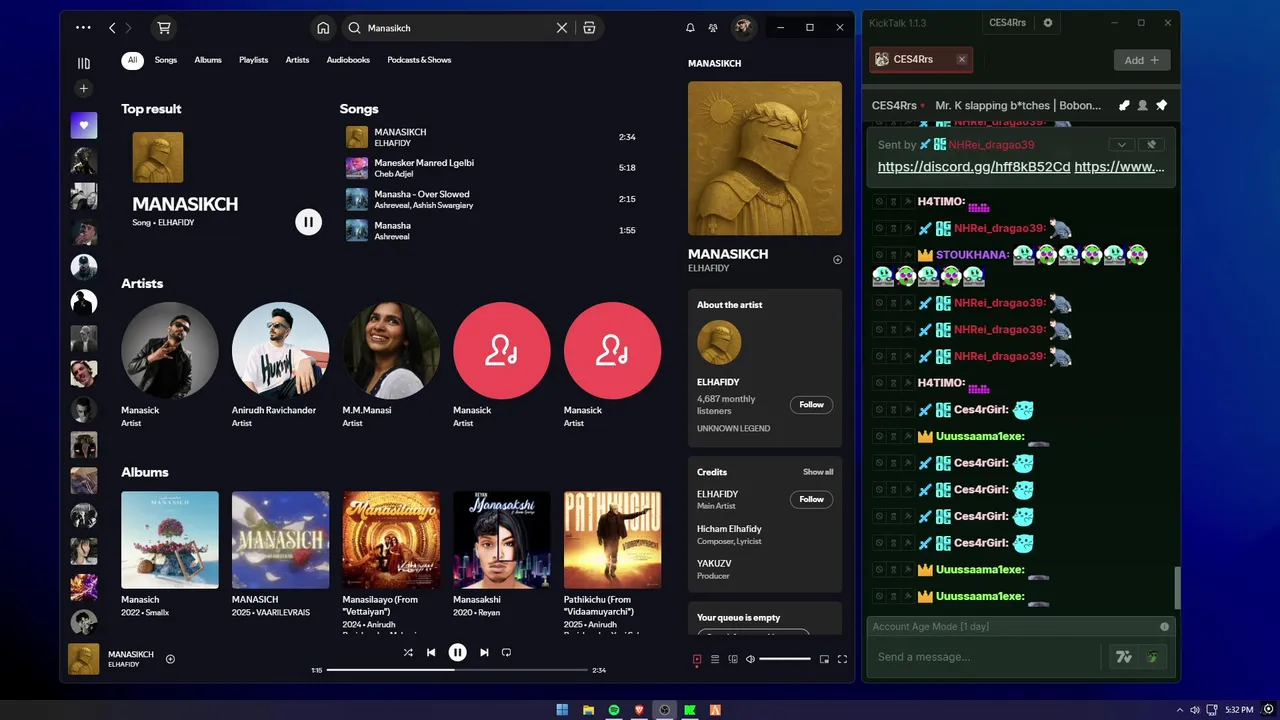Open the Manasakshi album by Reyan
The width and height of the screenshot is (1280, 720).
(502, 554)
